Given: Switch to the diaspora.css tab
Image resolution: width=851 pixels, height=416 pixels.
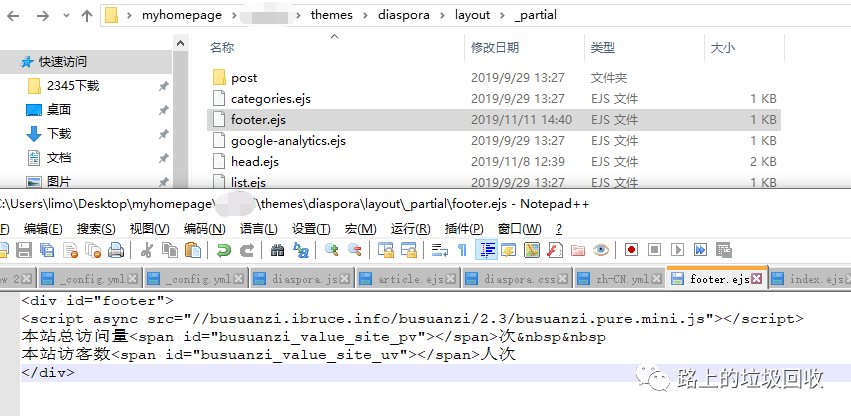Looking at the screenshot, I should pyautogui.click(x=515, y=279).
